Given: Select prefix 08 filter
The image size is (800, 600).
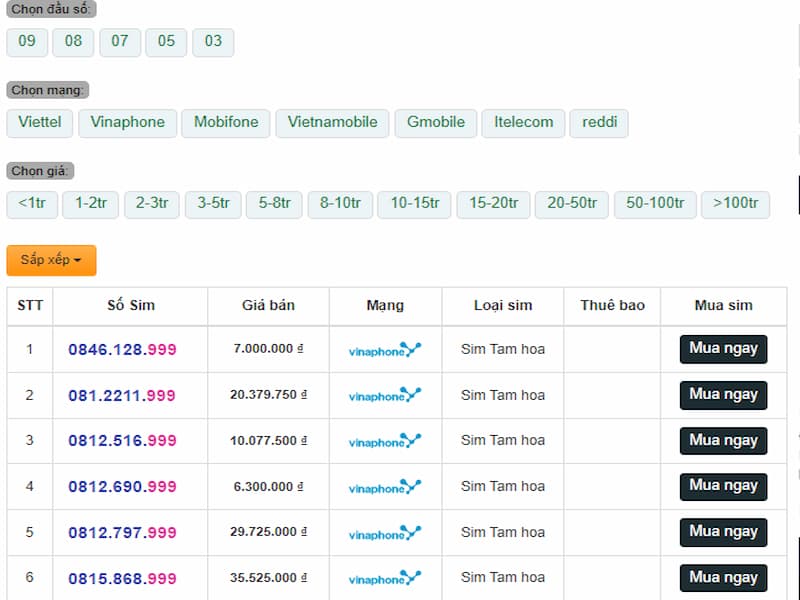Looking at the screenshot, I should [73, 42].
